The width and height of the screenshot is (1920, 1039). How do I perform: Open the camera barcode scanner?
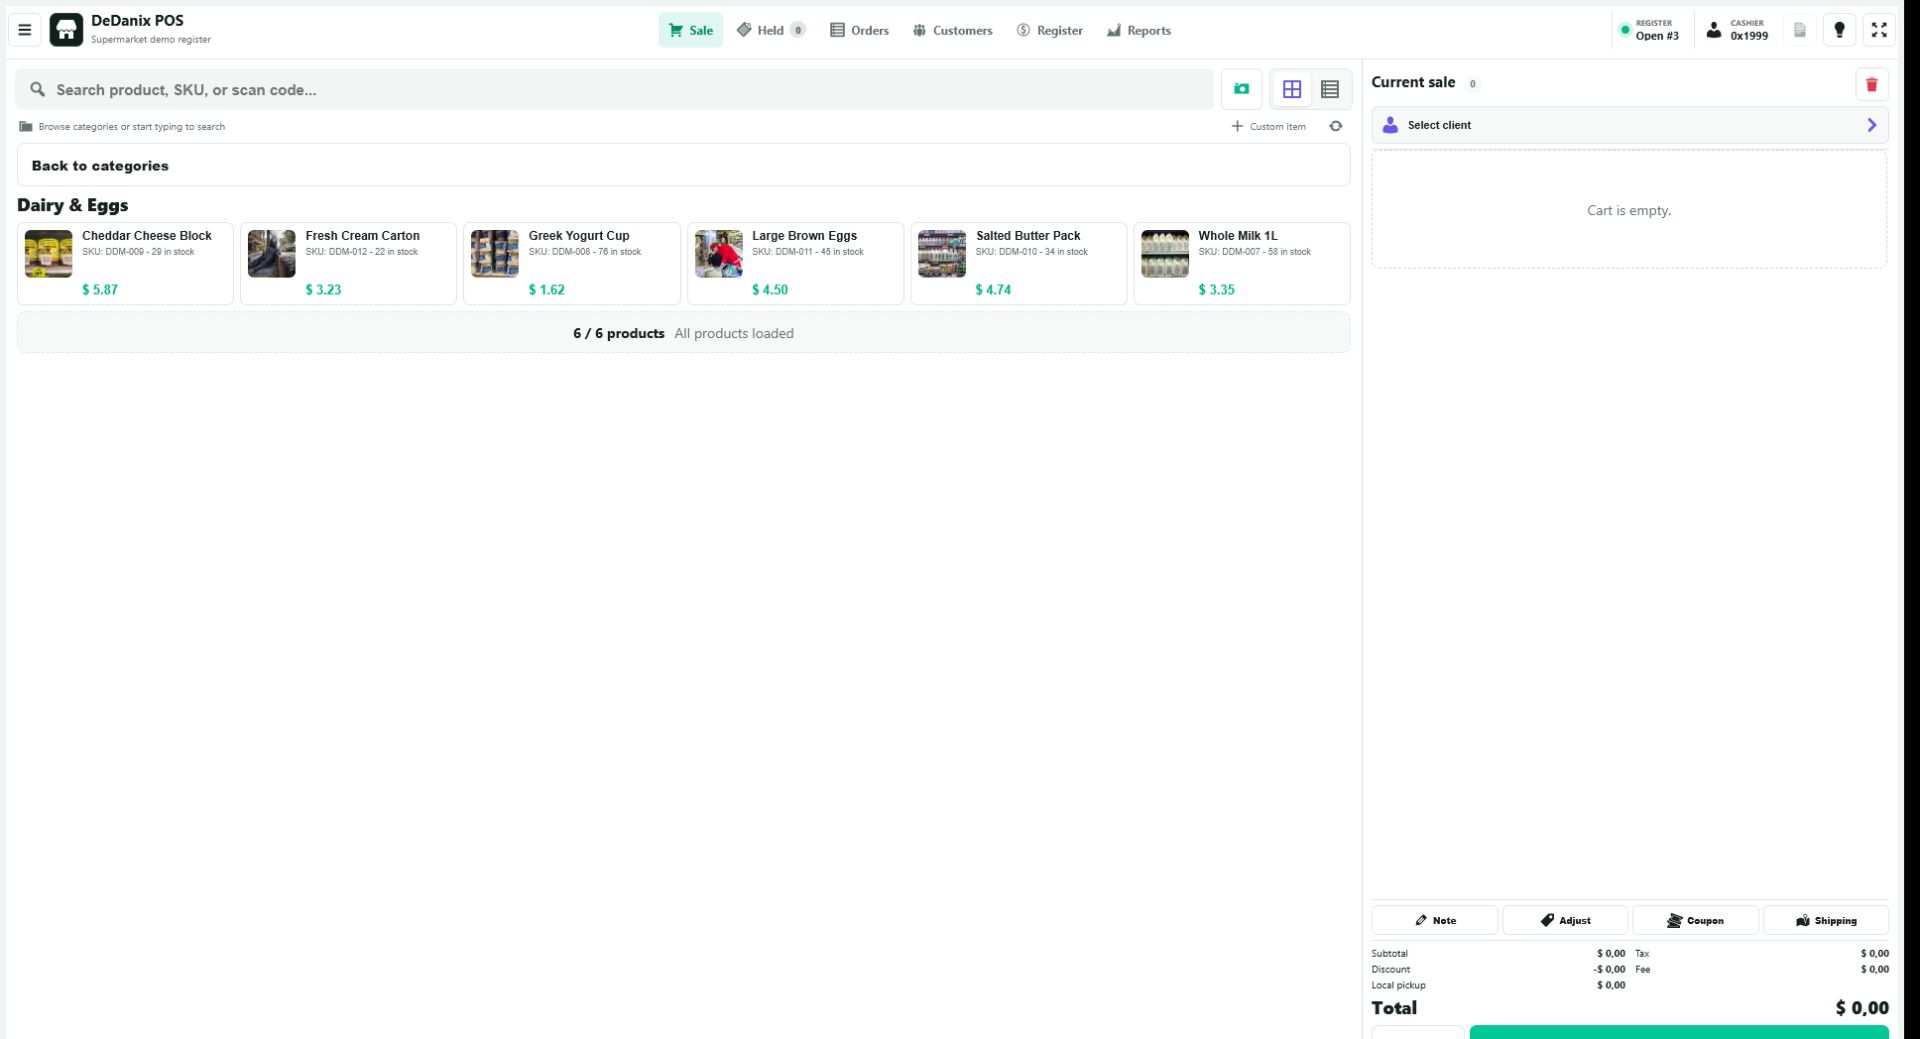1241,89
